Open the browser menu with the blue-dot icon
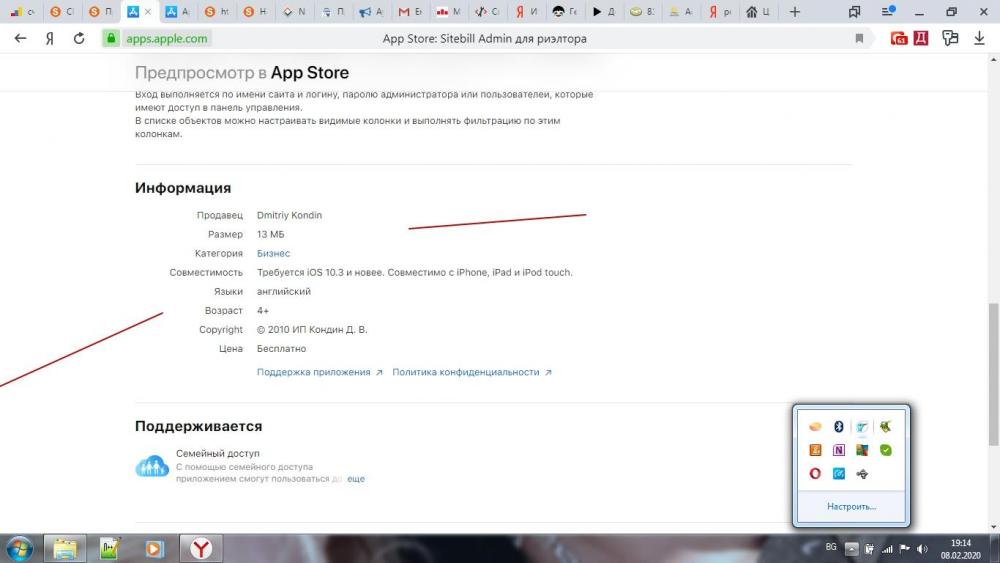The image size is (1000, 563). [888, 11]
